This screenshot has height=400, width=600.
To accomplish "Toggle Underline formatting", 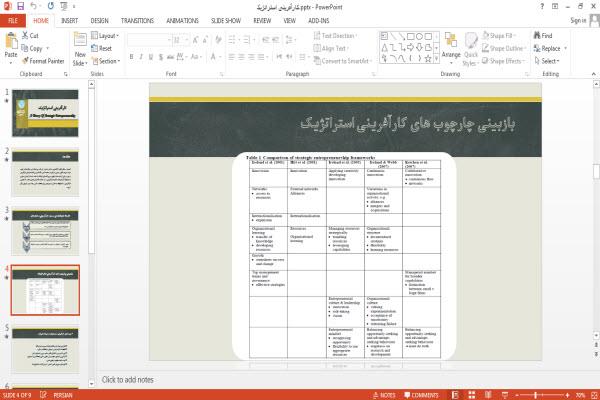I will [151, 57].
